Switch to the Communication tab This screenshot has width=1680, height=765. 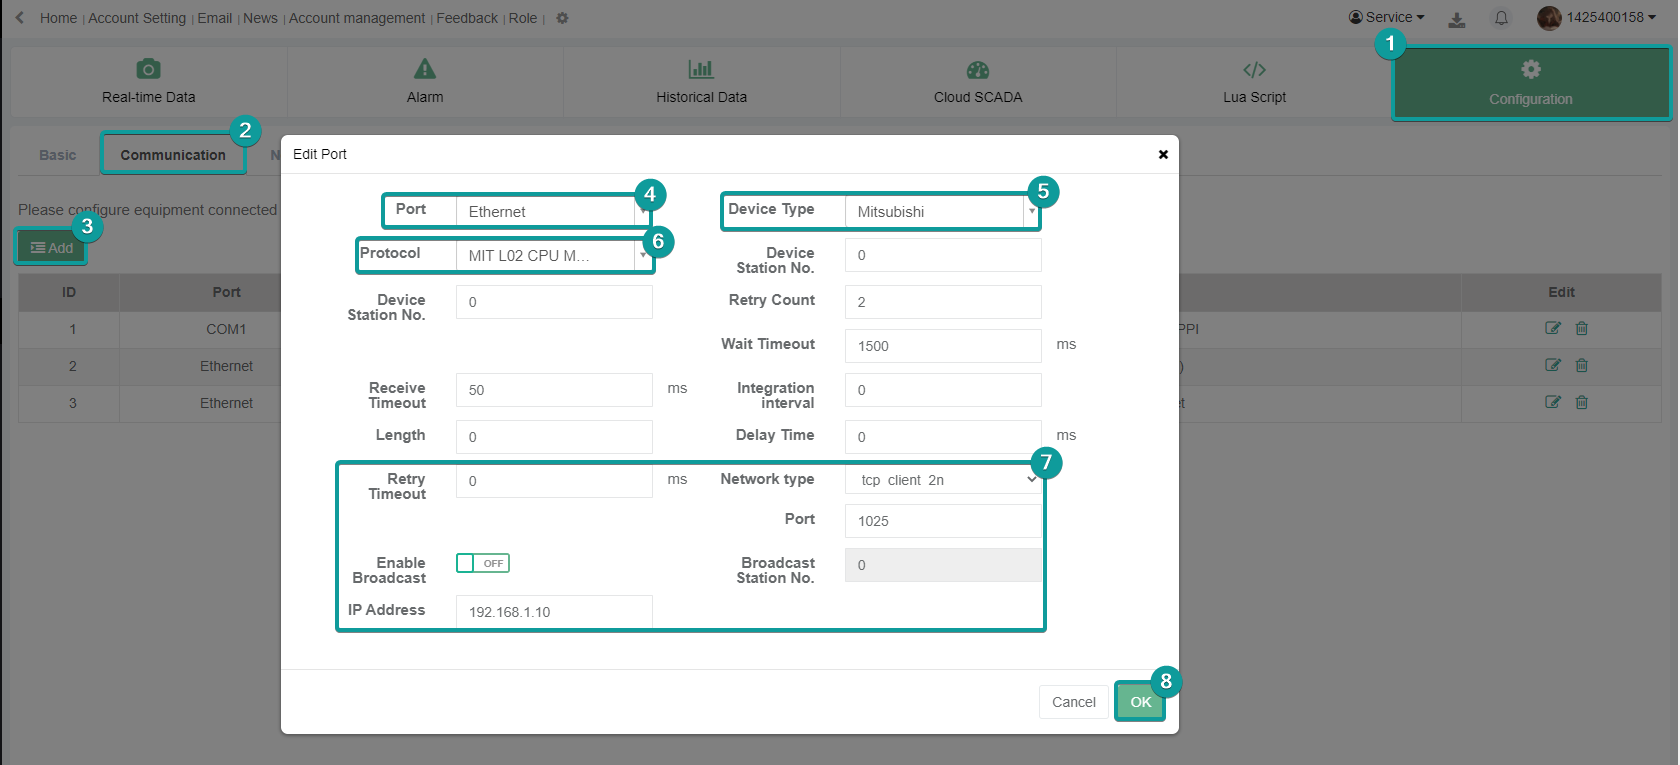(x=173, y=155)
